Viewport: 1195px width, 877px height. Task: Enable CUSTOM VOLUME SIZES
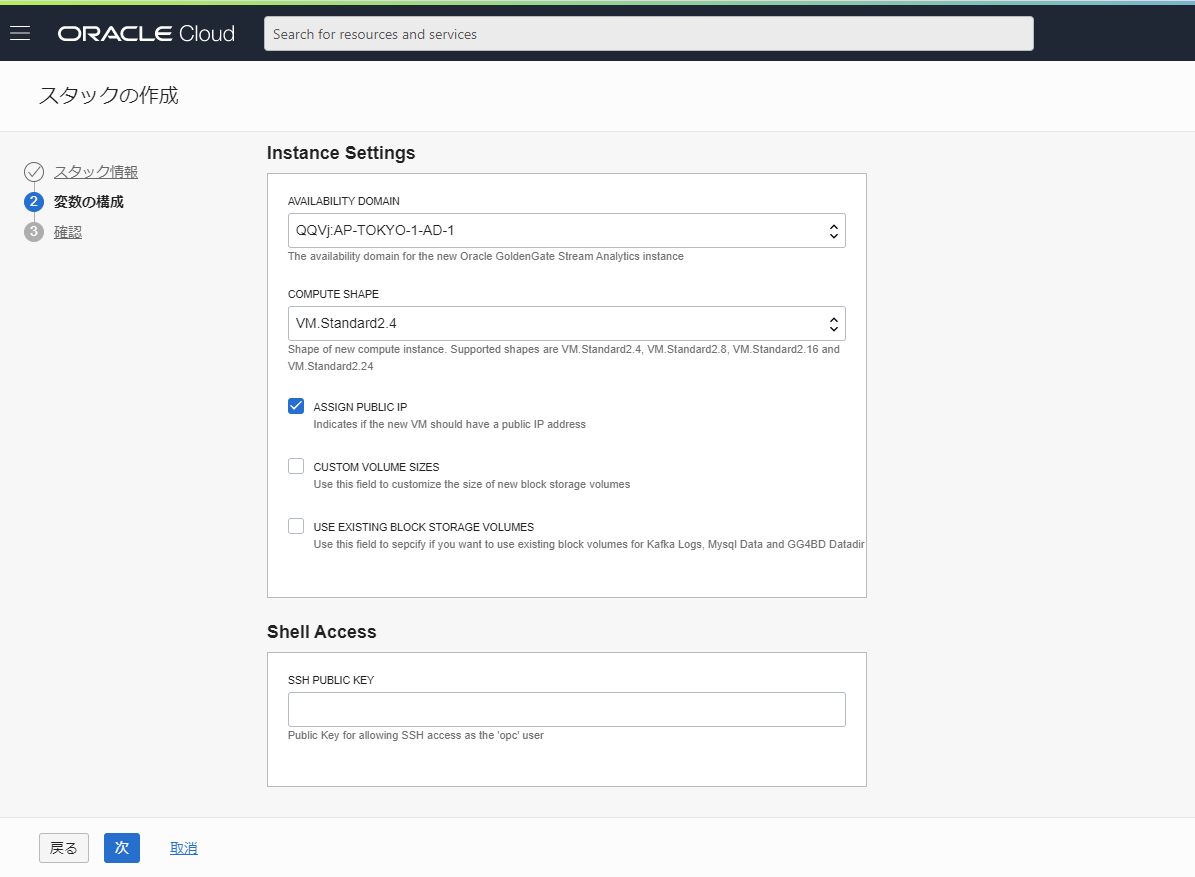click(x=295, y=465)
